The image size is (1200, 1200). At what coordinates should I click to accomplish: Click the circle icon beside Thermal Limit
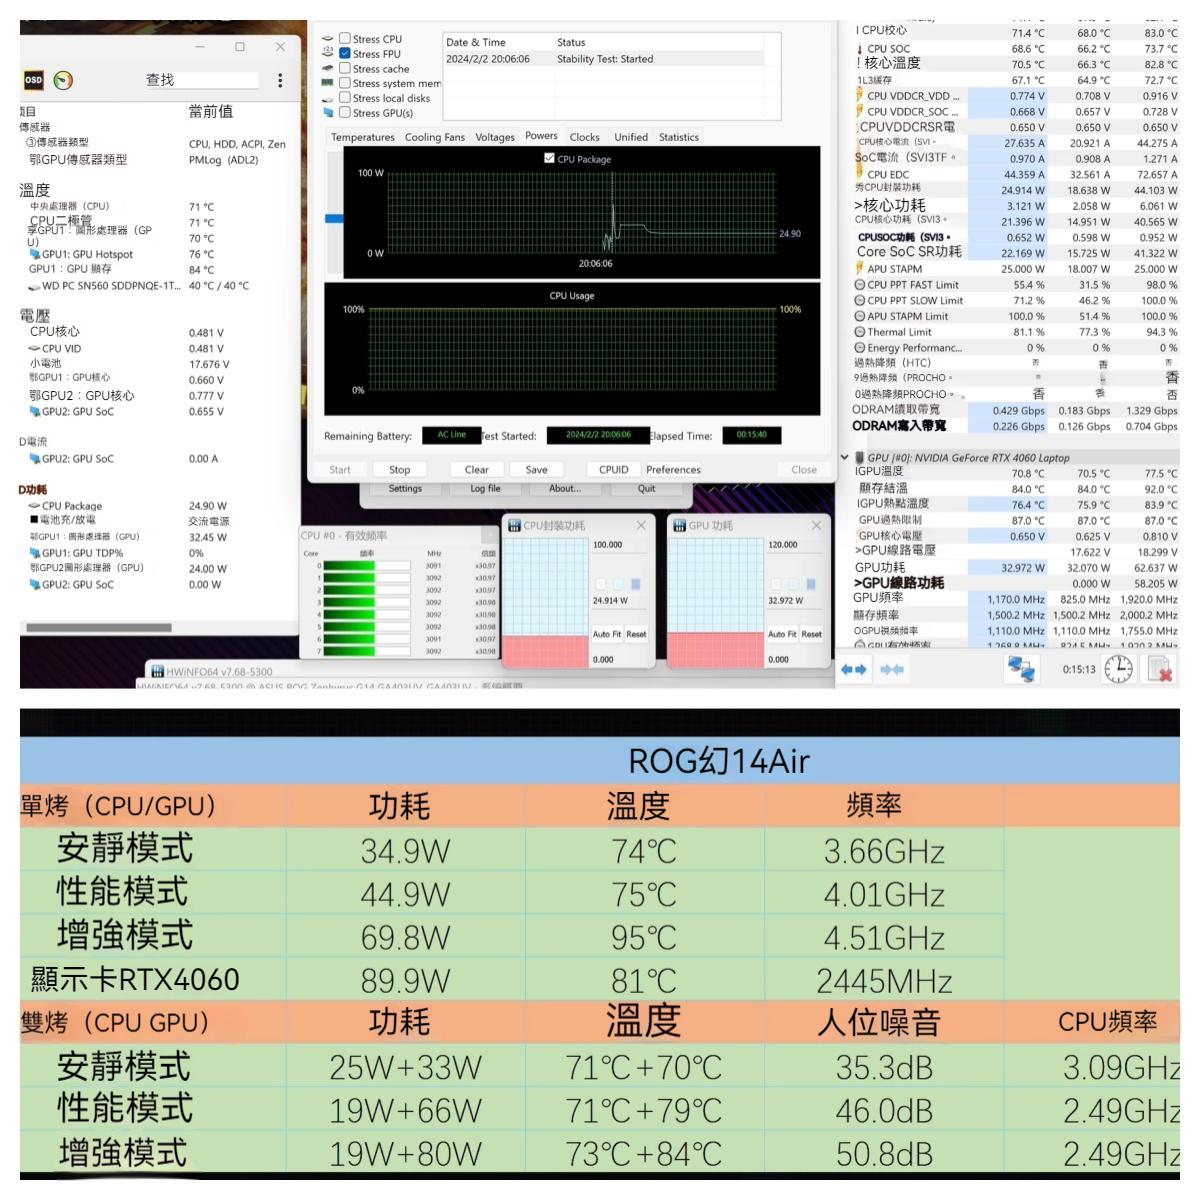(x=860, y=332)
